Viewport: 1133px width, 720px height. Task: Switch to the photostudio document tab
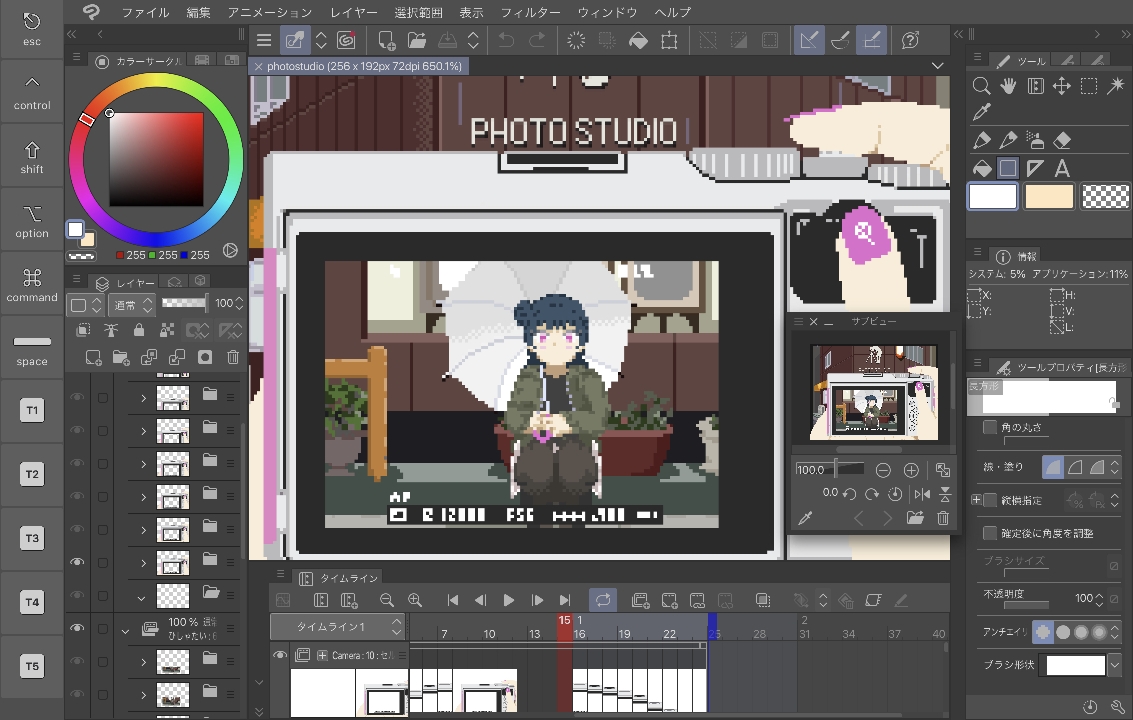360,66
